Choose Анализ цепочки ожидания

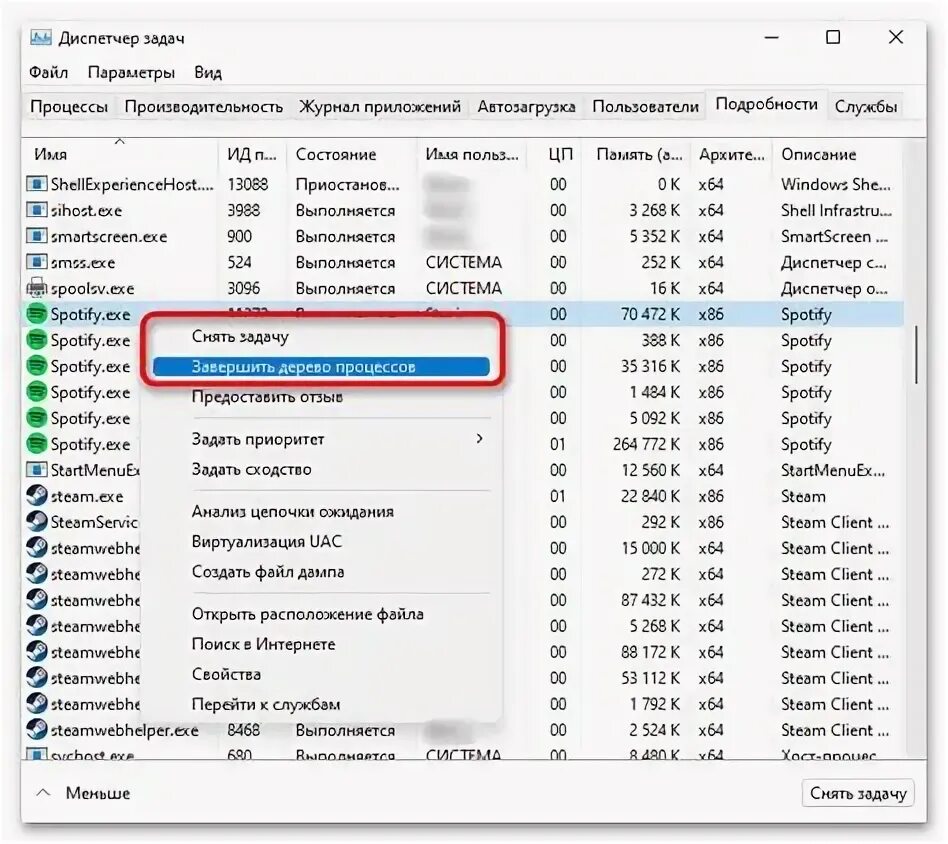pyautogui.click(x=322, y=511)
